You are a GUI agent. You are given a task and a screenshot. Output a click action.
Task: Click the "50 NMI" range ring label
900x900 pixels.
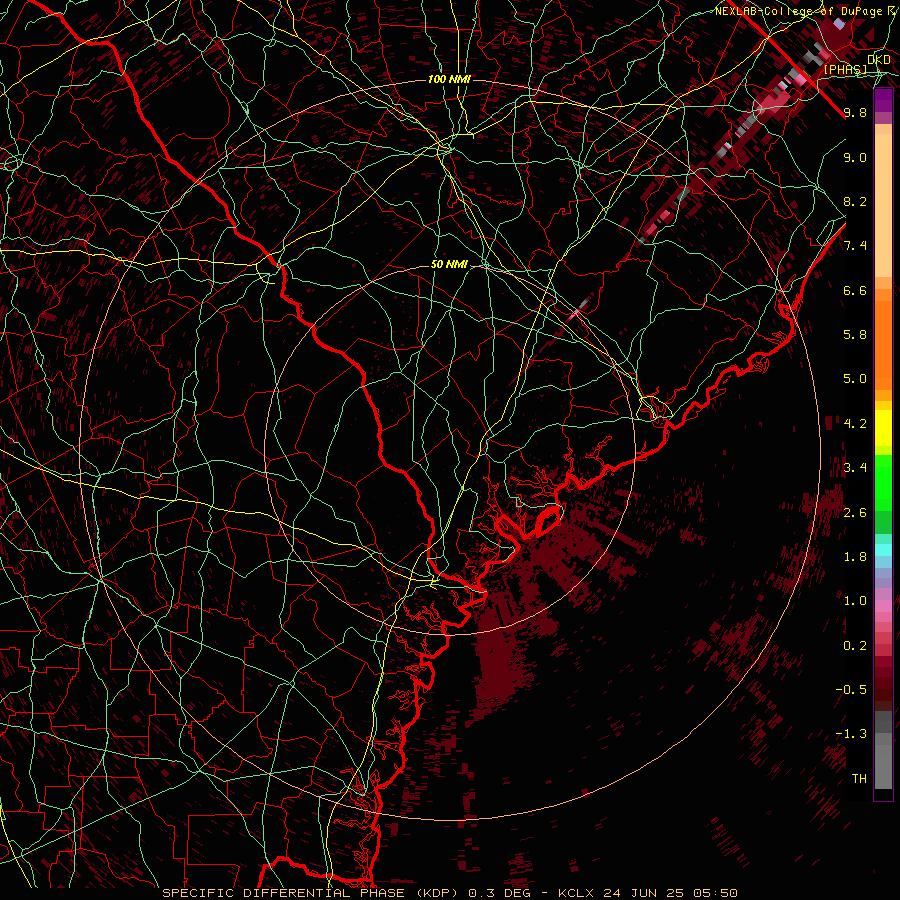pos(449,264)
